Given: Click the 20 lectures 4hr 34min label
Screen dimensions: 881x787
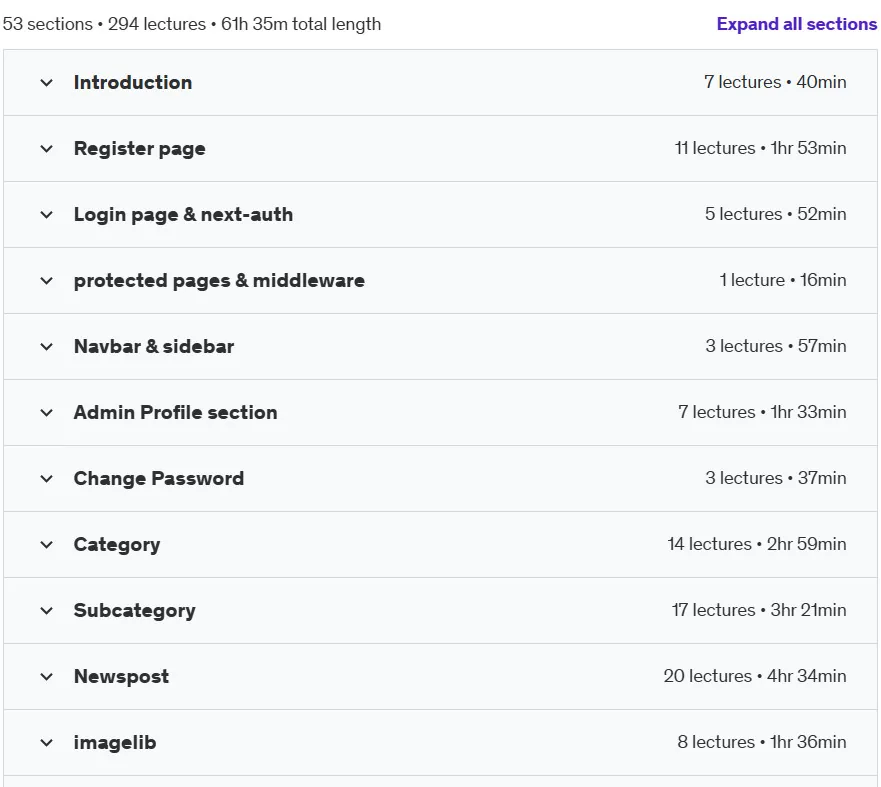Looking at the screenshot, I should (x=755, y=676).
